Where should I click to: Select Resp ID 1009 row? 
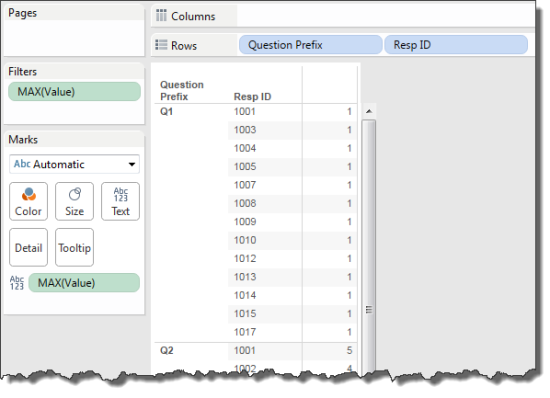[245, 222]
